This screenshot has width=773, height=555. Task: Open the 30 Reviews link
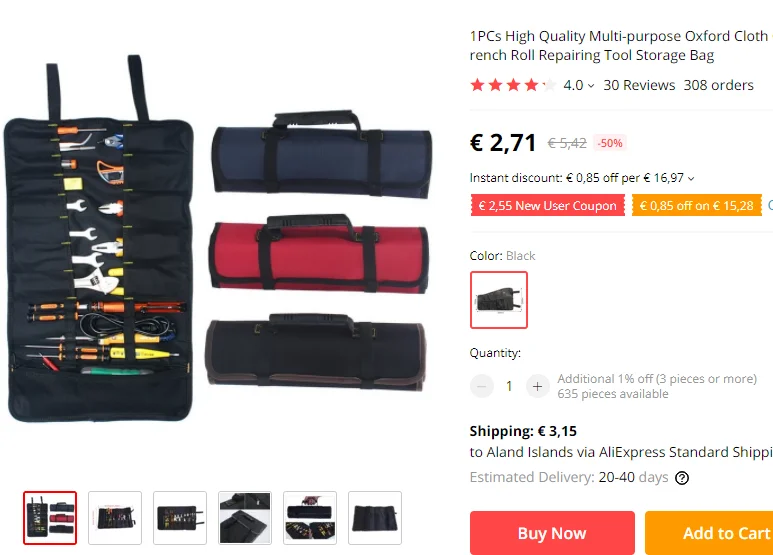click(639, 85)
